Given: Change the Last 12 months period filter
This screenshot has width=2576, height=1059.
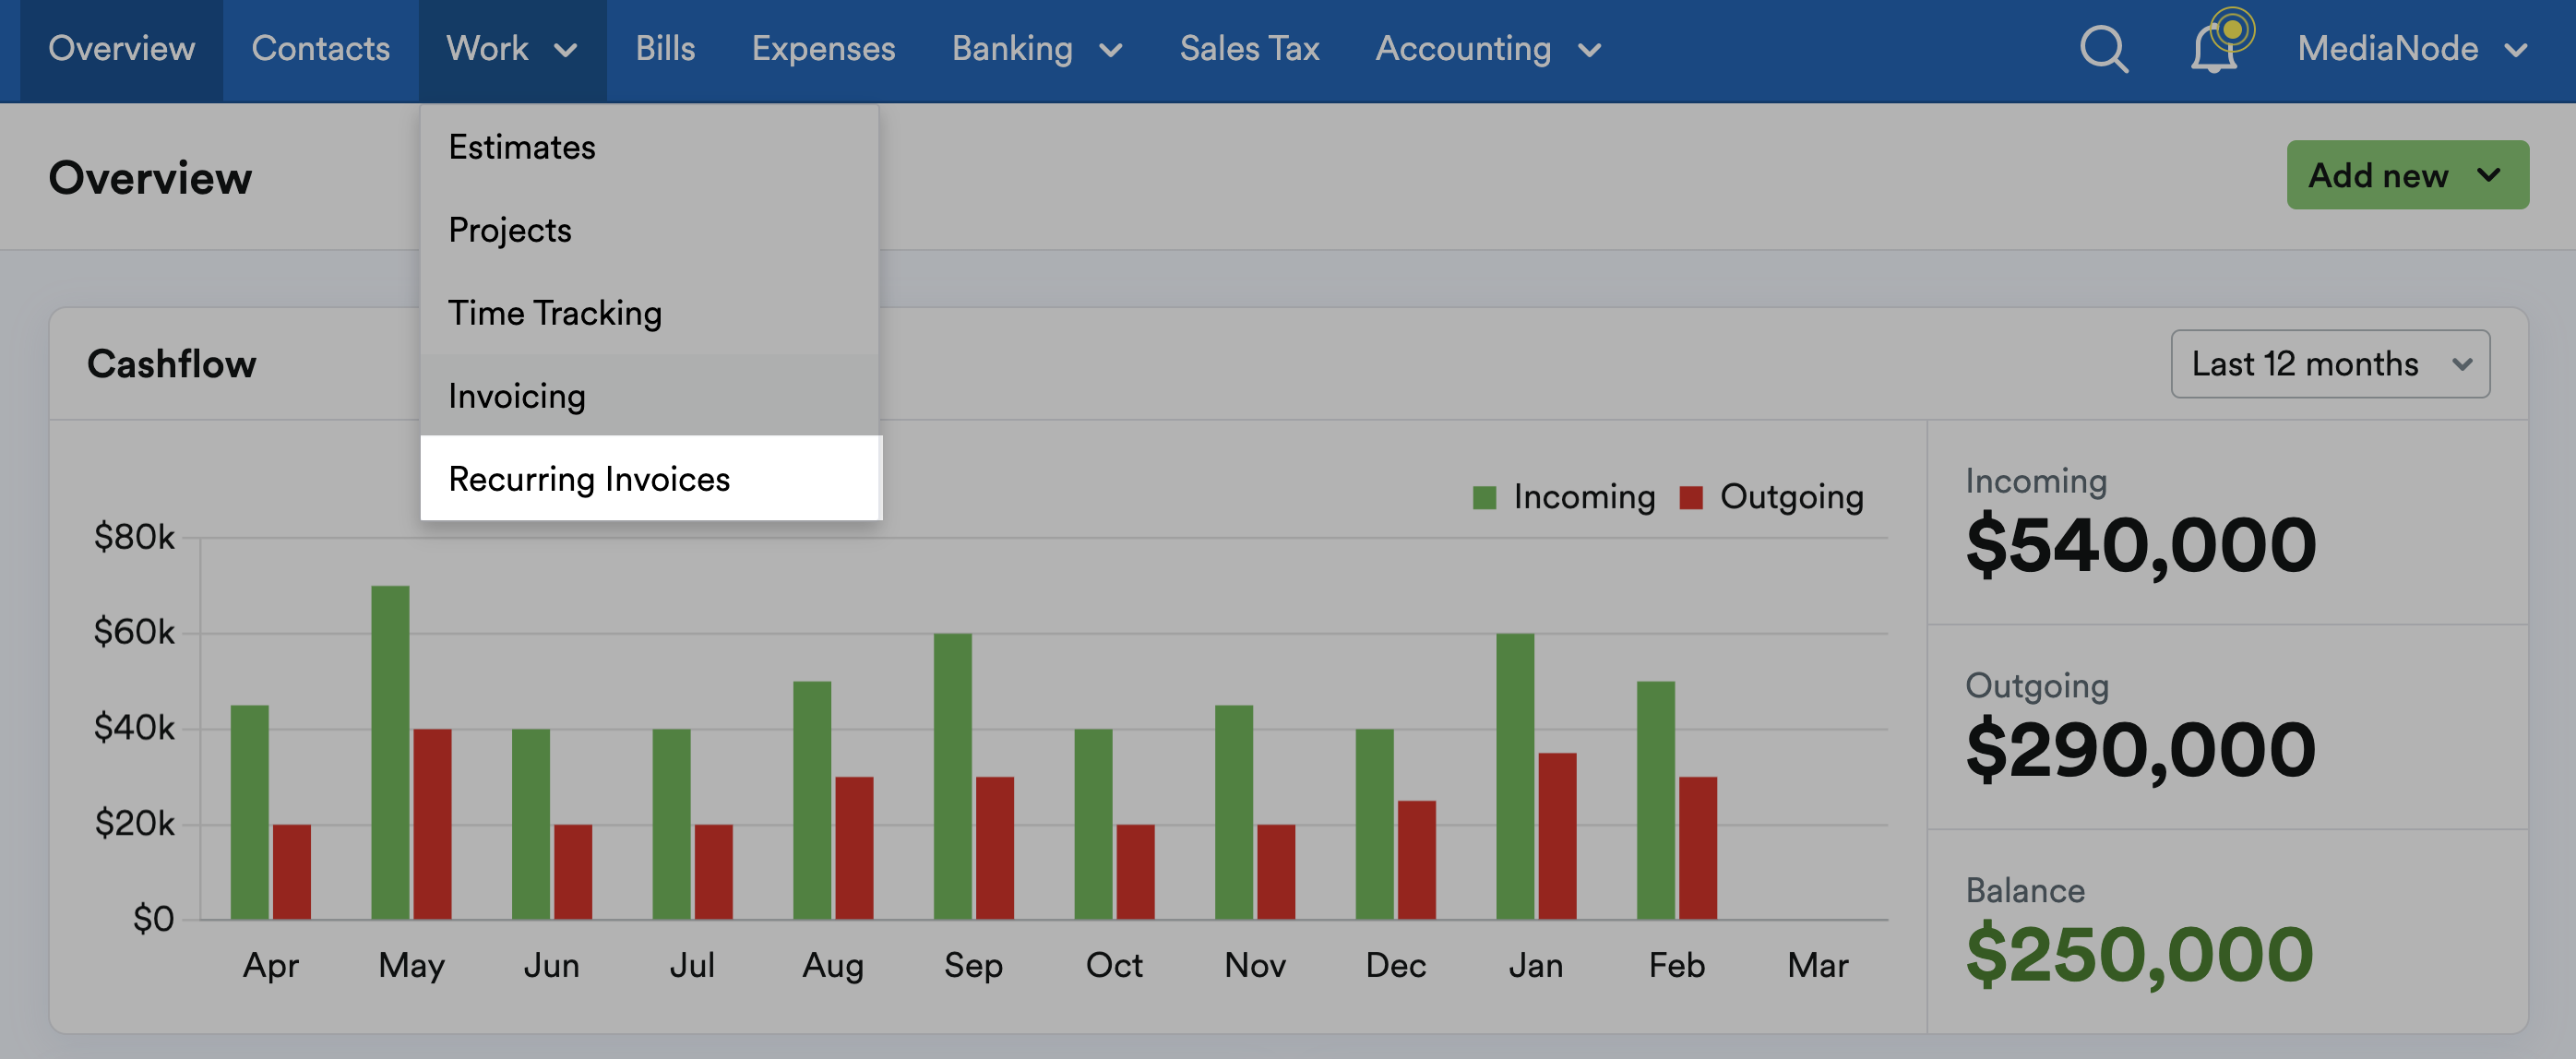Looking at the screenshot, I should coord(2330,363).
